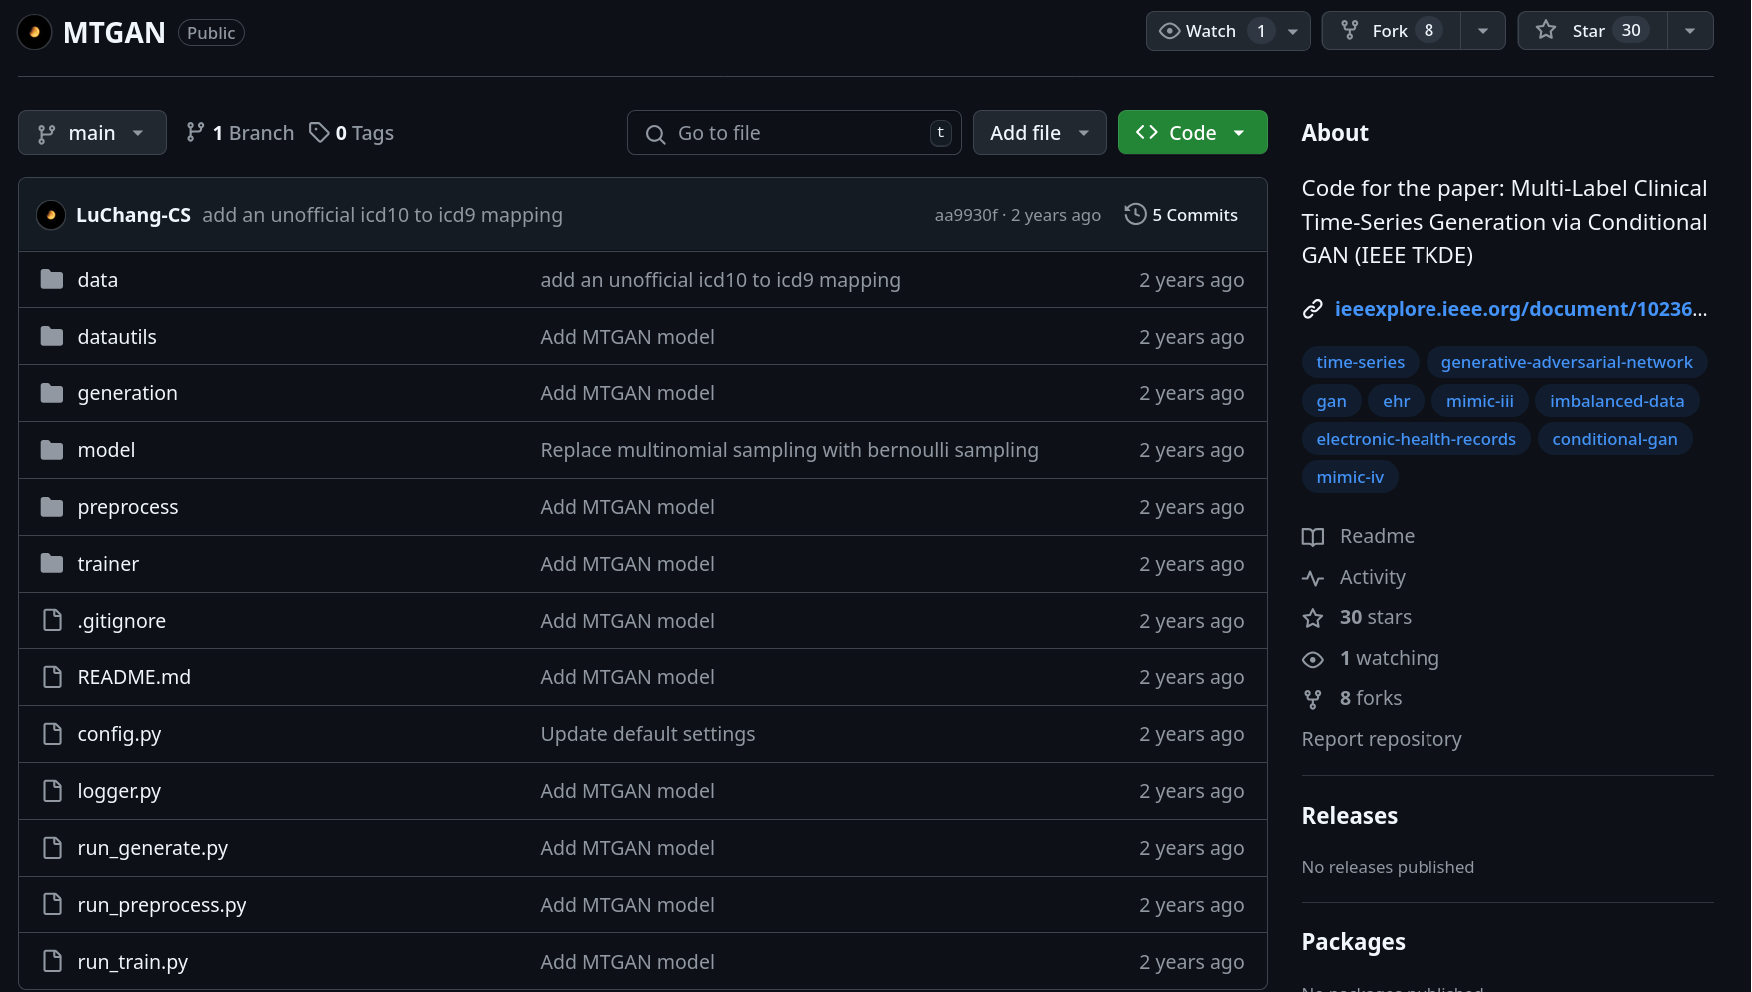Click the commit history clock icon

click(1135, 215)
